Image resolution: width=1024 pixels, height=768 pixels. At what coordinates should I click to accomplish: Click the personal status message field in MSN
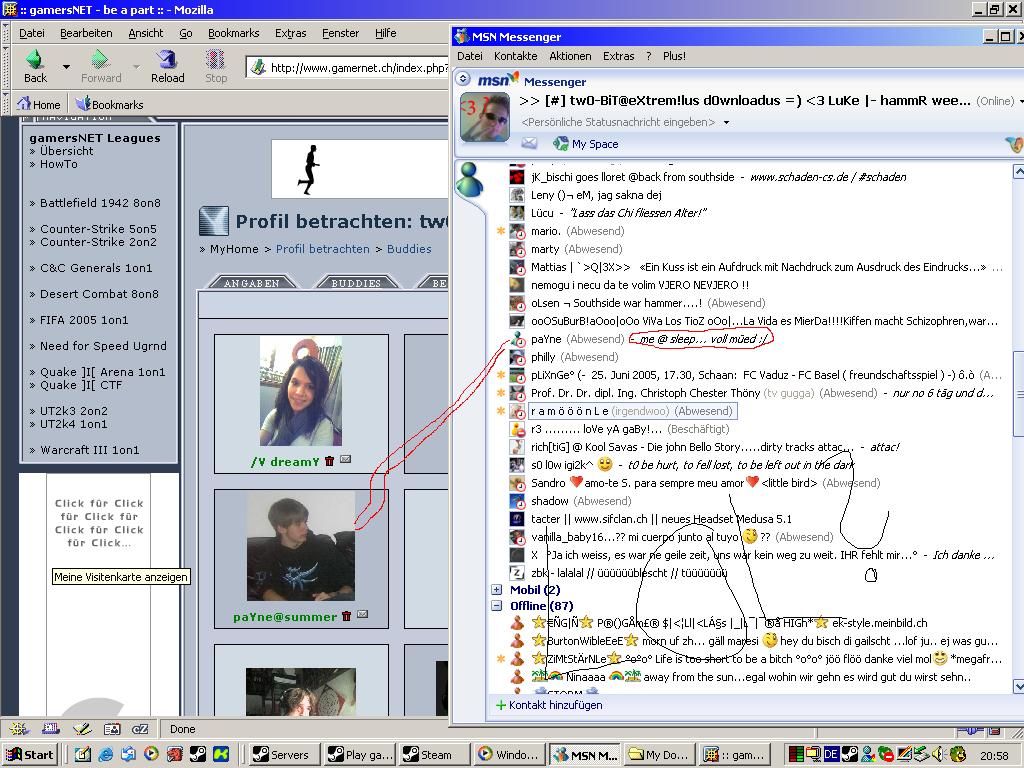[618, 122]
